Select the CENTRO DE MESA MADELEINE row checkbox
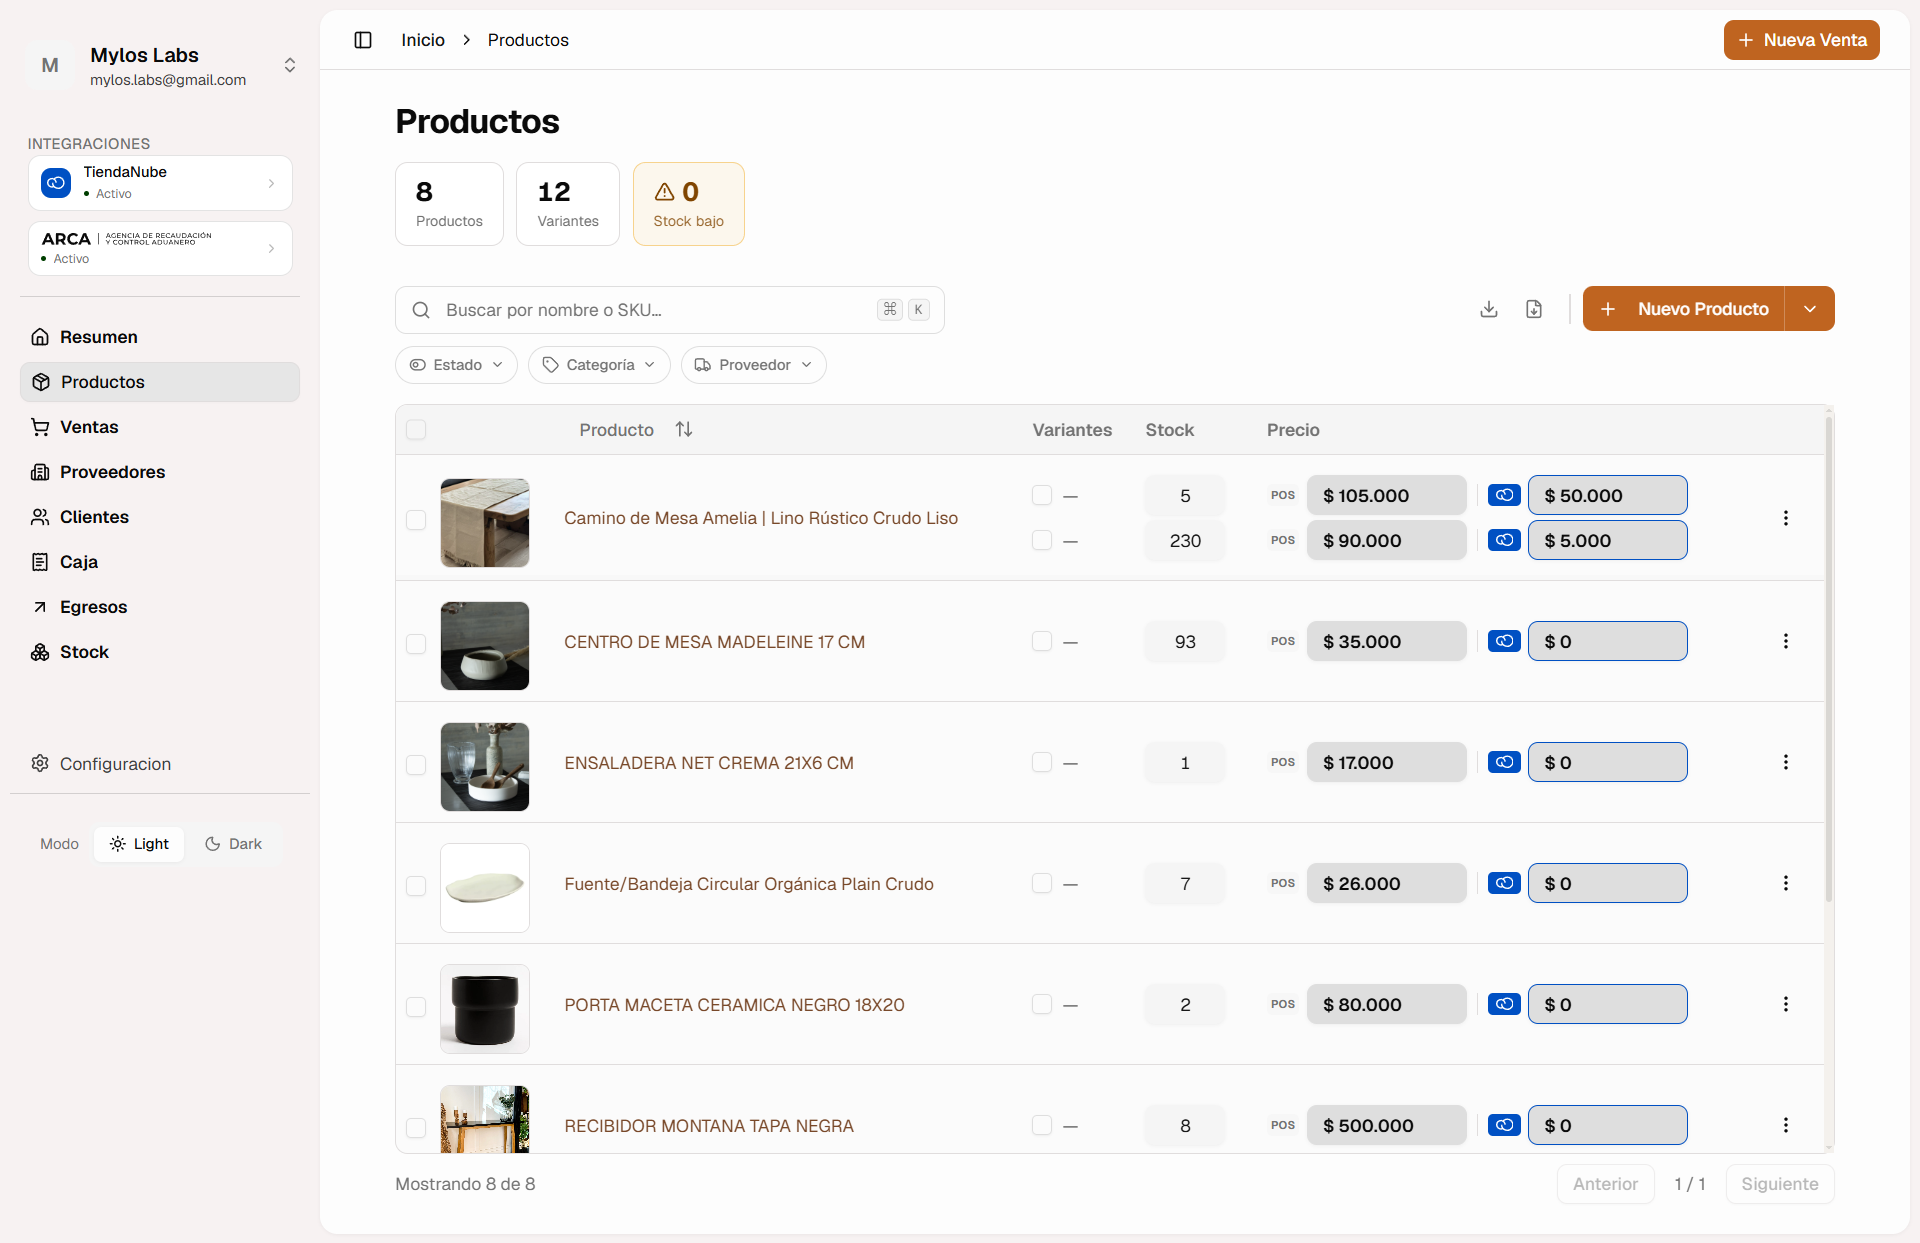Viewport: 1920px width, 1243px height. tap(416, 644)
